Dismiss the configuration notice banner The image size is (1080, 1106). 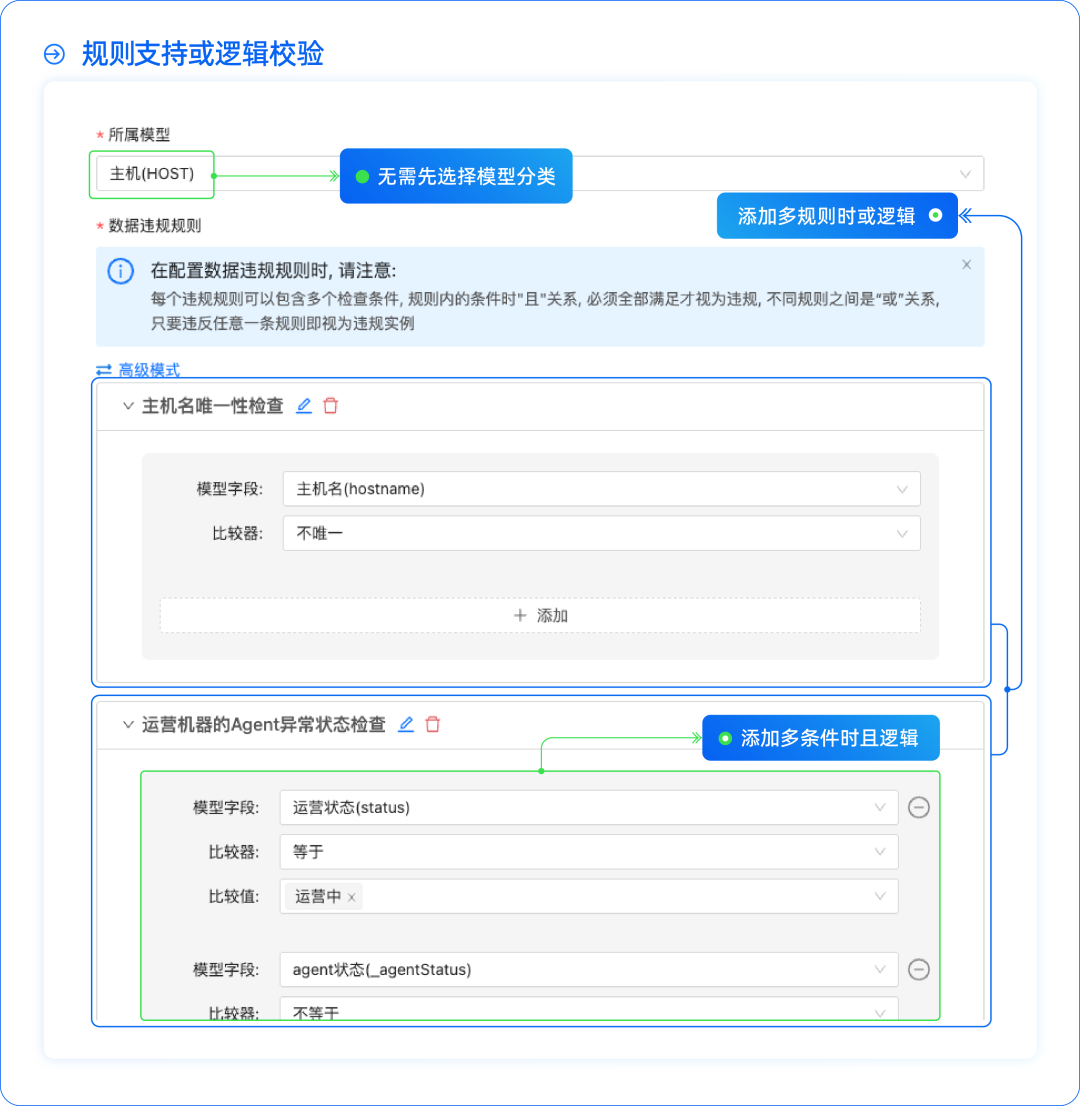[966, 264]
